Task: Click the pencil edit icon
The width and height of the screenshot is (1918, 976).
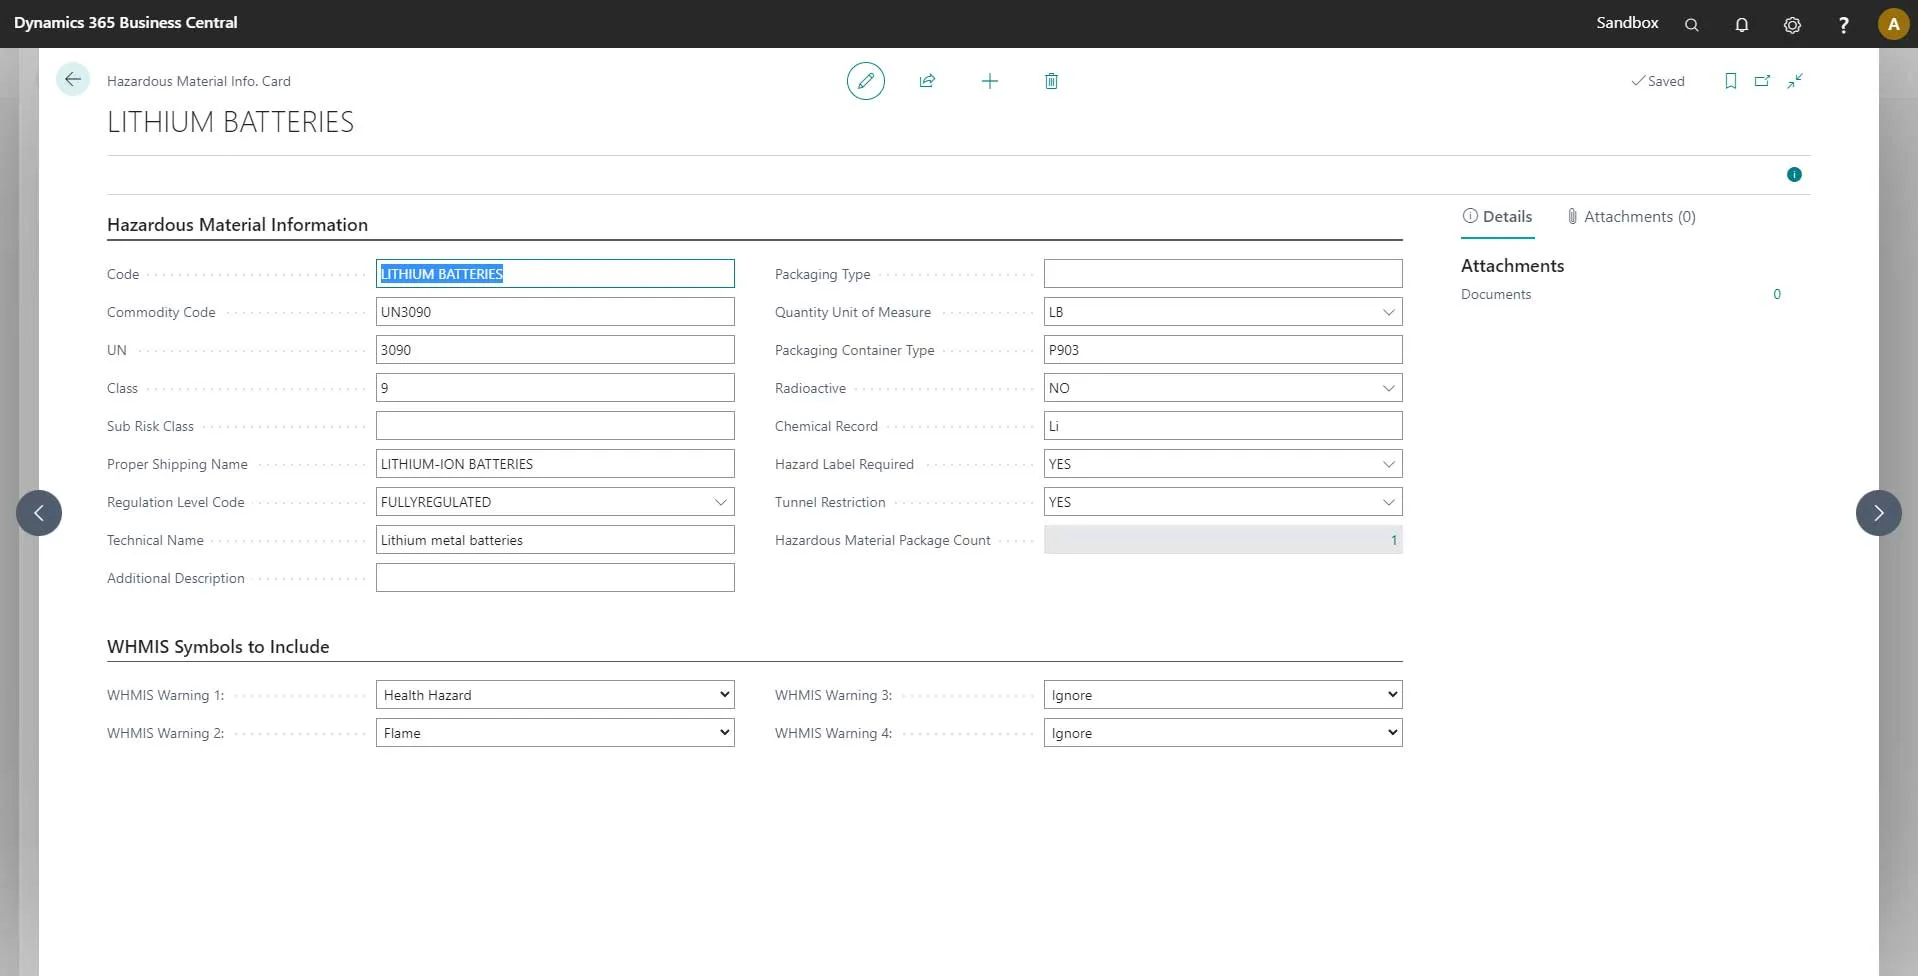Action: [865, 81]
